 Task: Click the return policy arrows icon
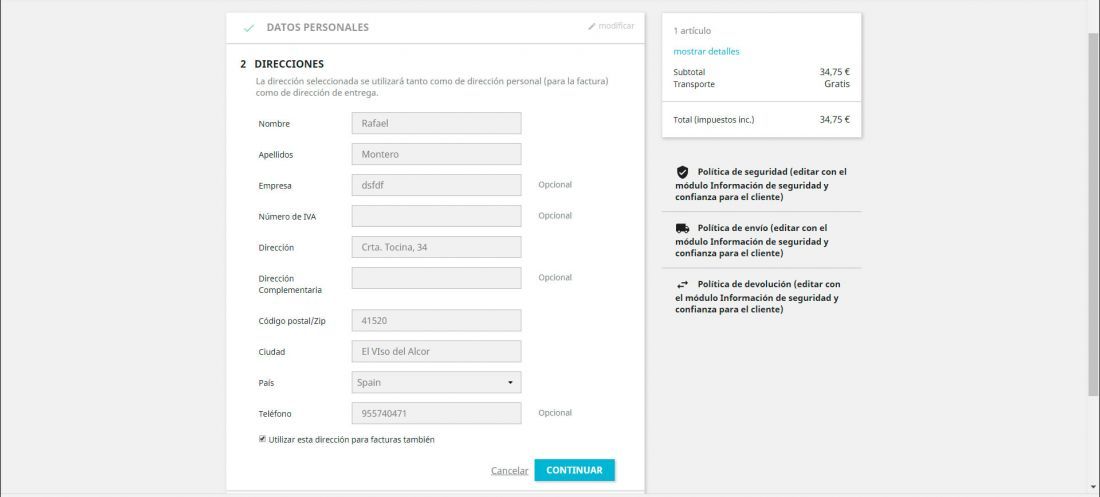coord(682,284)
